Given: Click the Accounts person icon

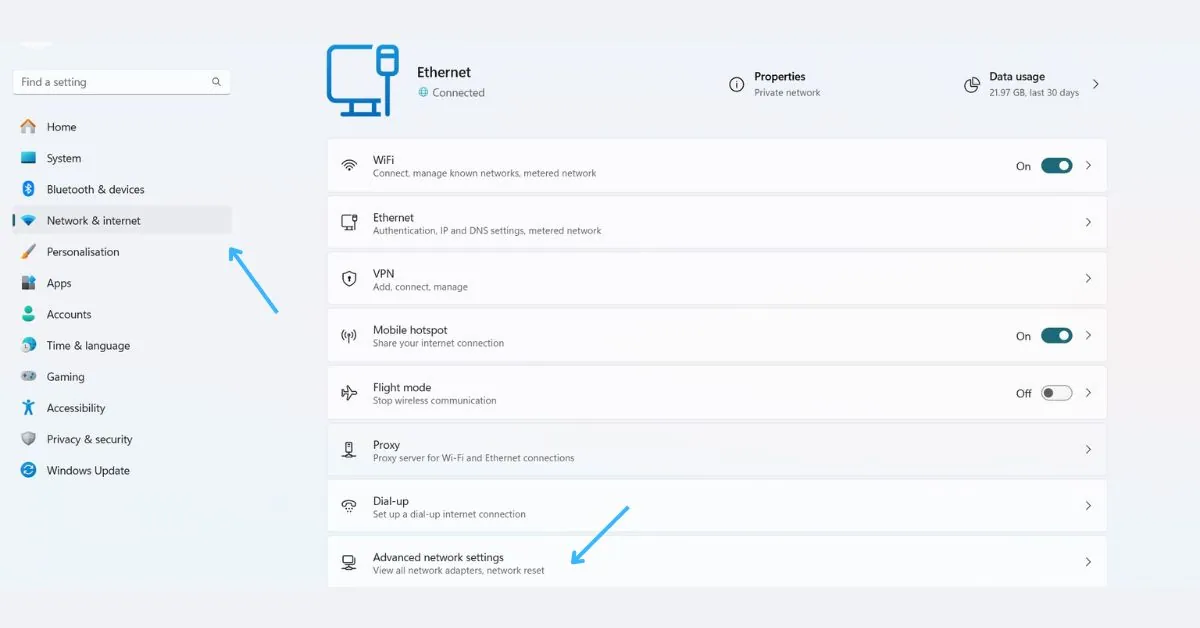Looking at the screenshot, I should tap(28, 314).
